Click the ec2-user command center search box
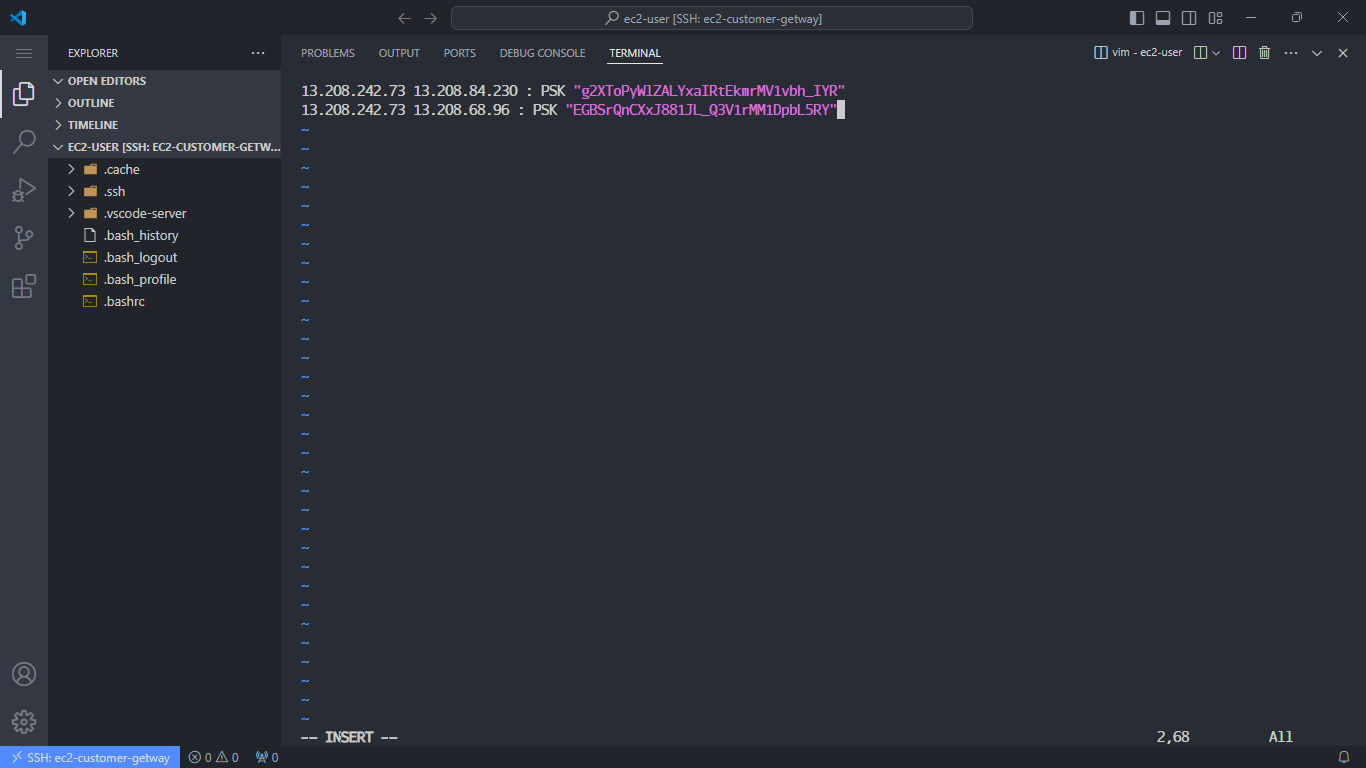The width and height of the screenshot is (1366, 768). pyautogui.click(x=711, y=17)
